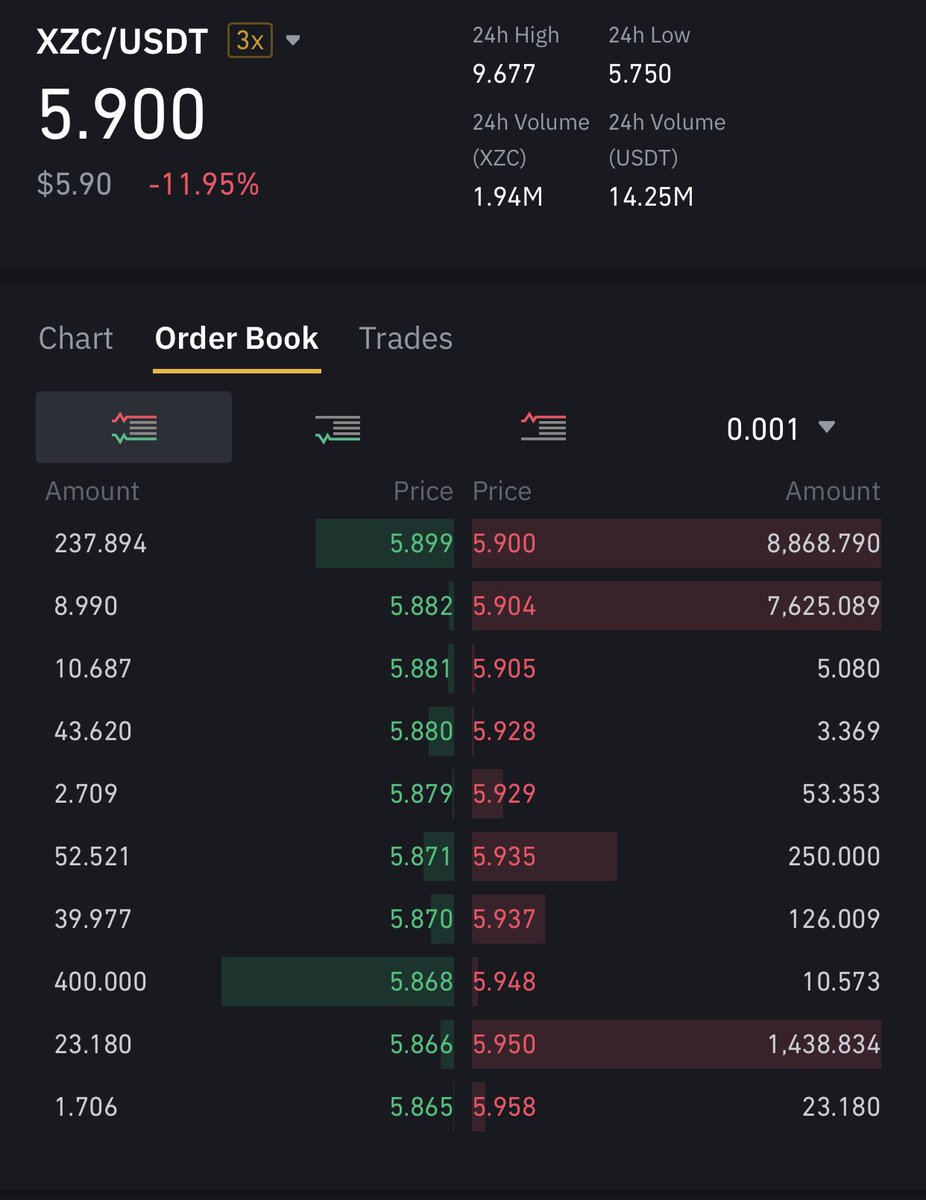
Task: Select bid price 5.871
Action: (x=421, y=857)
